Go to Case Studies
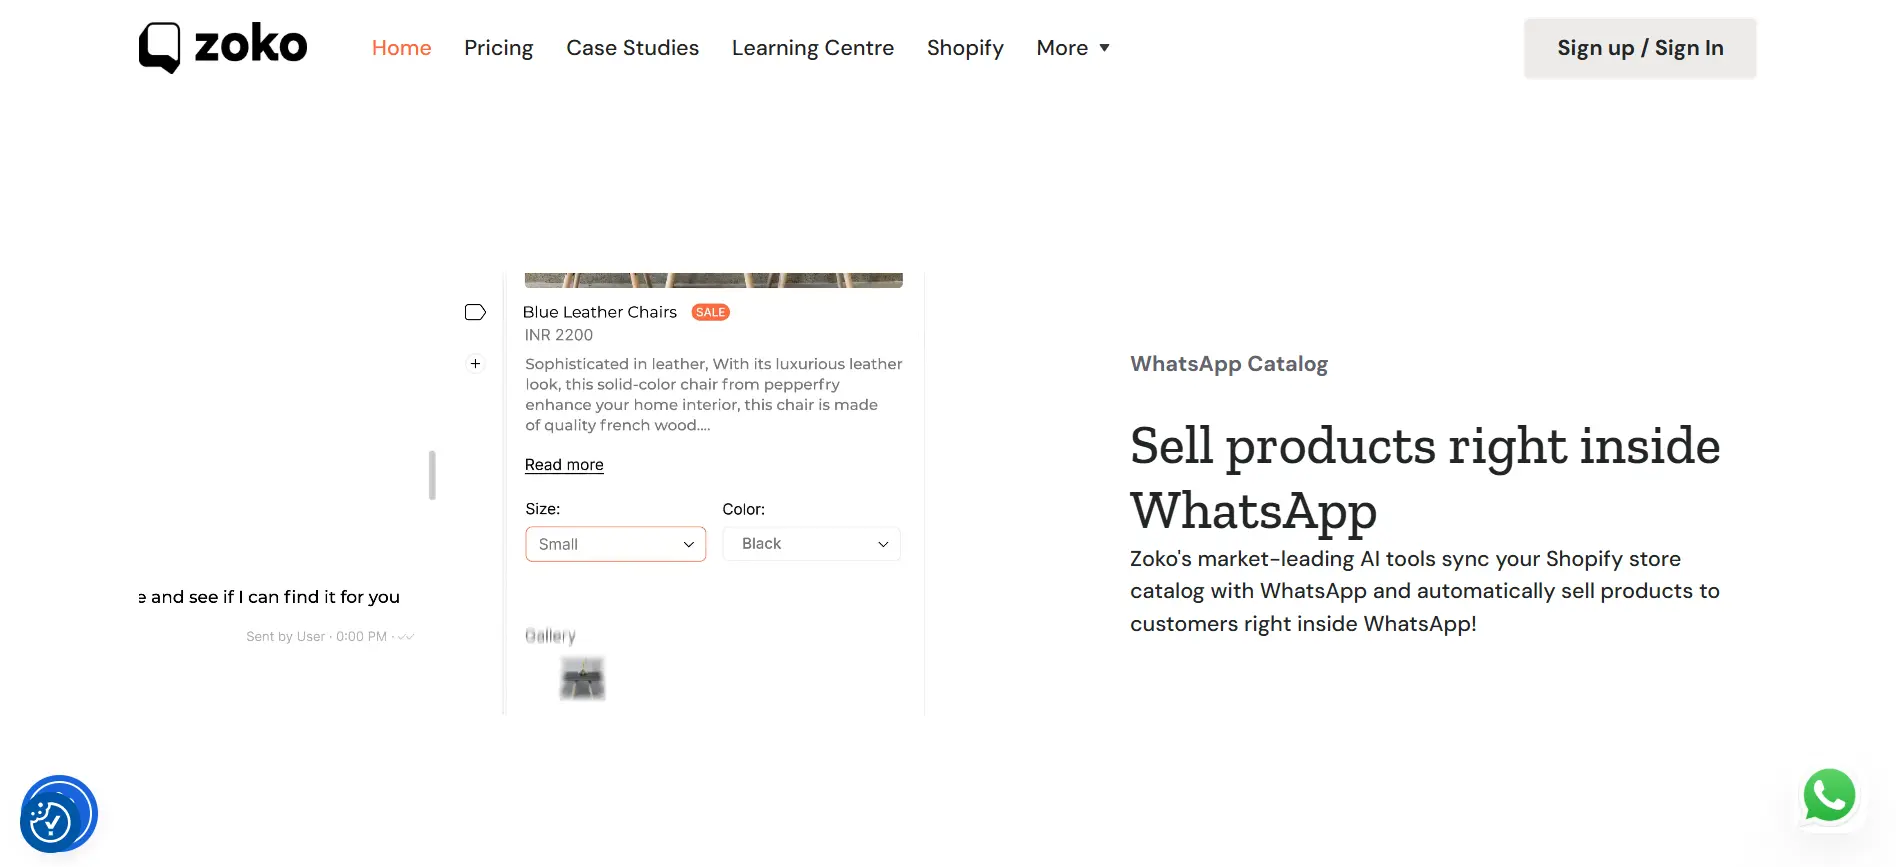Screen dimensions: 1896x867 pyautogui.click(x=632, y=47)
